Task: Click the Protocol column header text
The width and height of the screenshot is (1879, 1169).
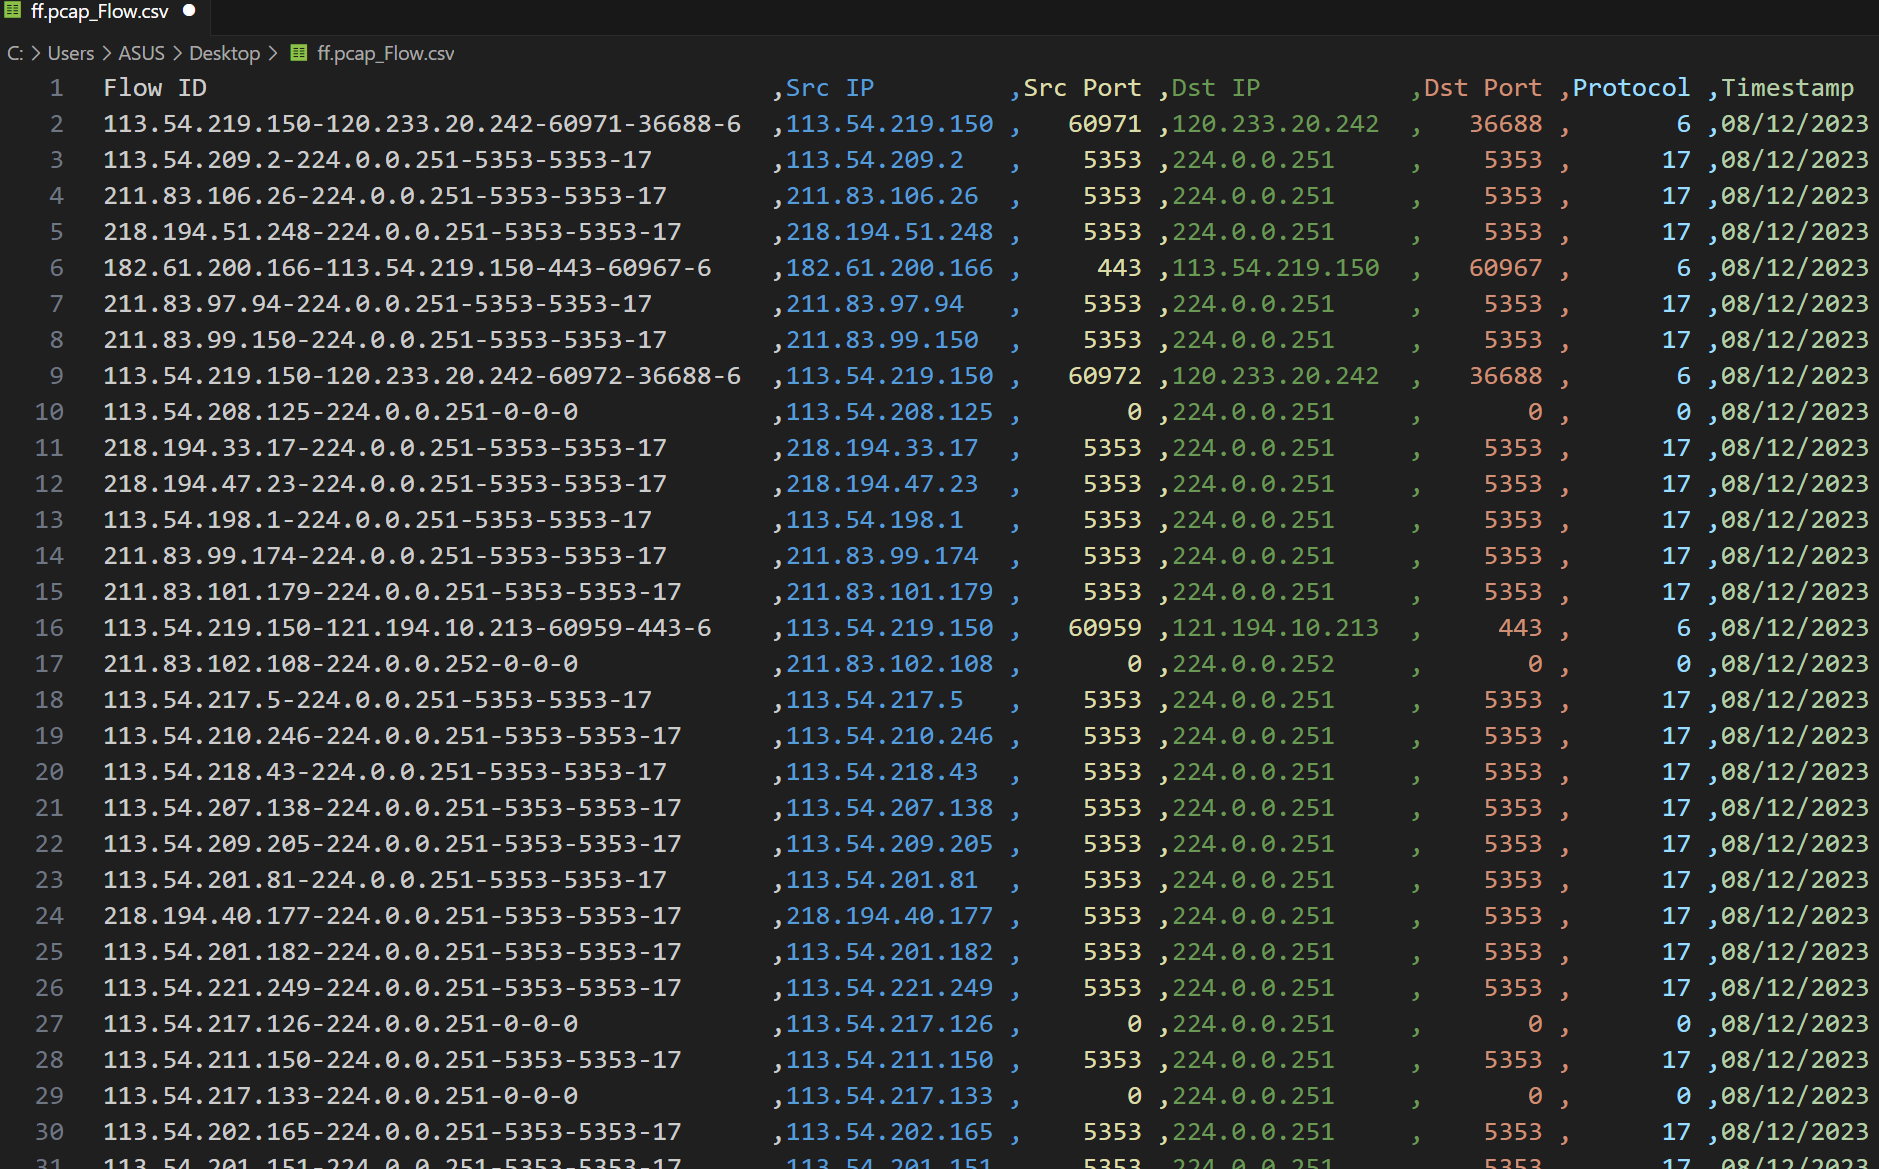Action: pos(1629,88)
